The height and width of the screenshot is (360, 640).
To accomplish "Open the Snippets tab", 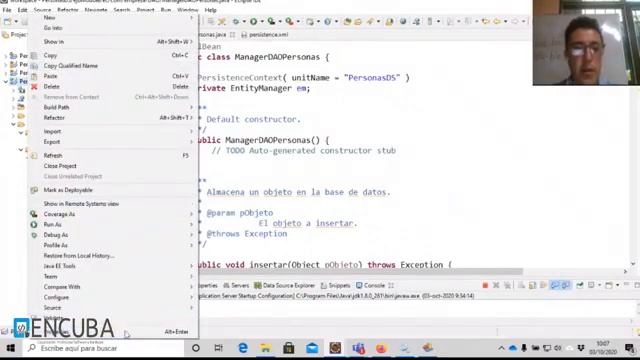I will [x=336, y=285].
